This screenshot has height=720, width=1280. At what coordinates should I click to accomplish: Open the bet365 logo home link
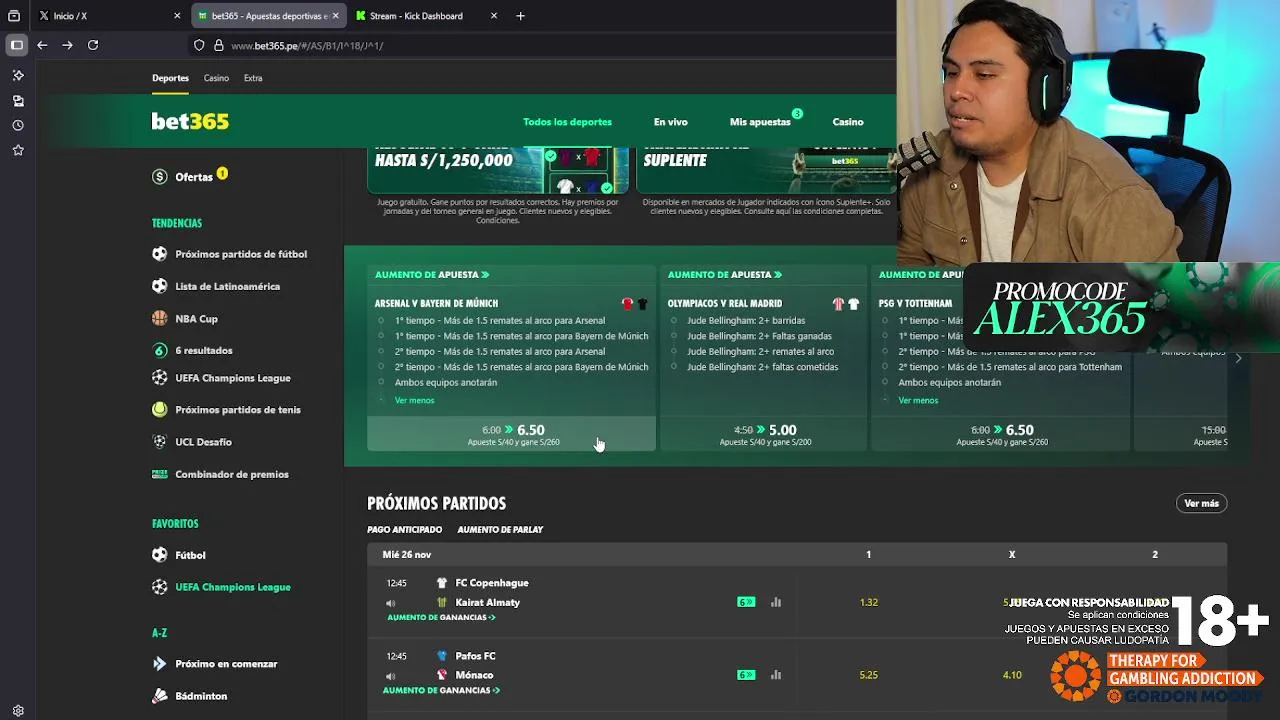pyautogui.click(x=190, y=121)
